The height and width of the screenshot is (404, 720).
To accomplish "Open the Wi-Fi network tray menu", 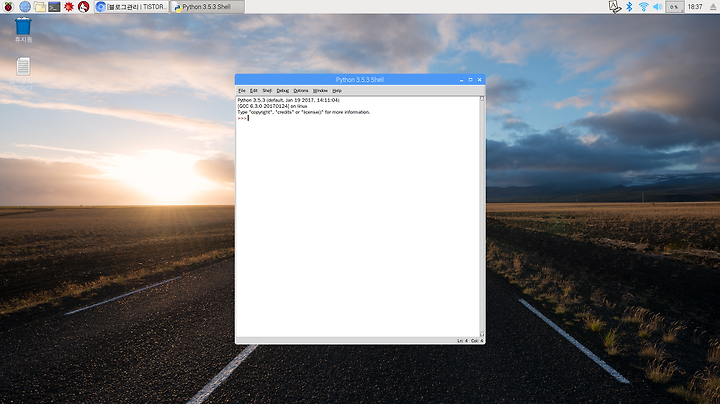I will tap(643, 6).
